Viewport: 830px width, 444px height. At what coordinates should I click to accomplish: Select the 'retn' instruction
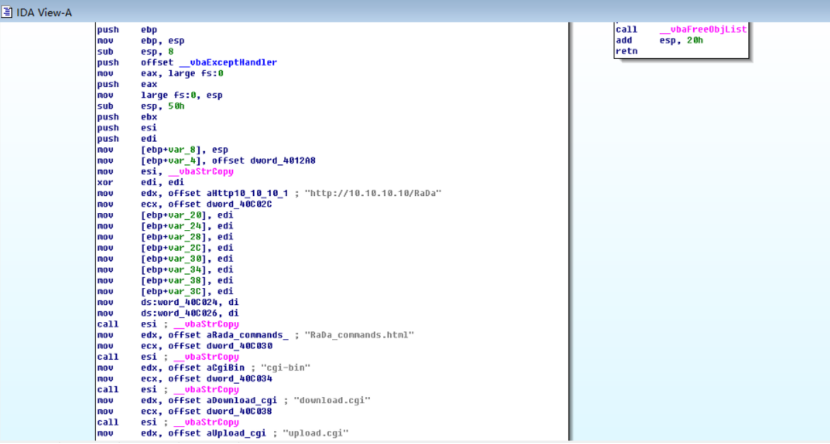[x=627, y=51]
